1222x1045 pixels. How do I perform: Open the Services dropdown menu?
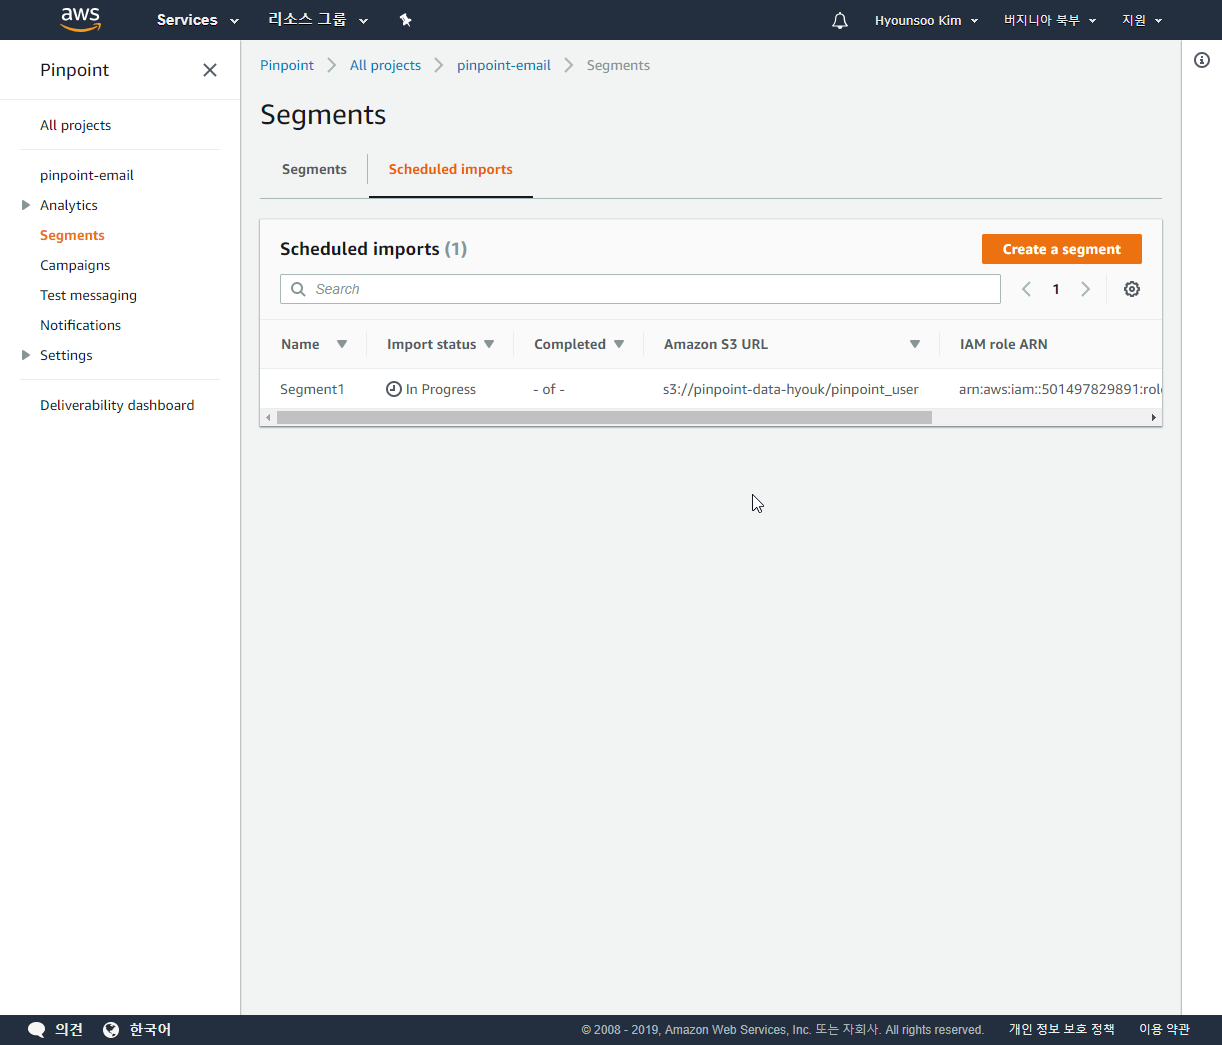[198, 20]
